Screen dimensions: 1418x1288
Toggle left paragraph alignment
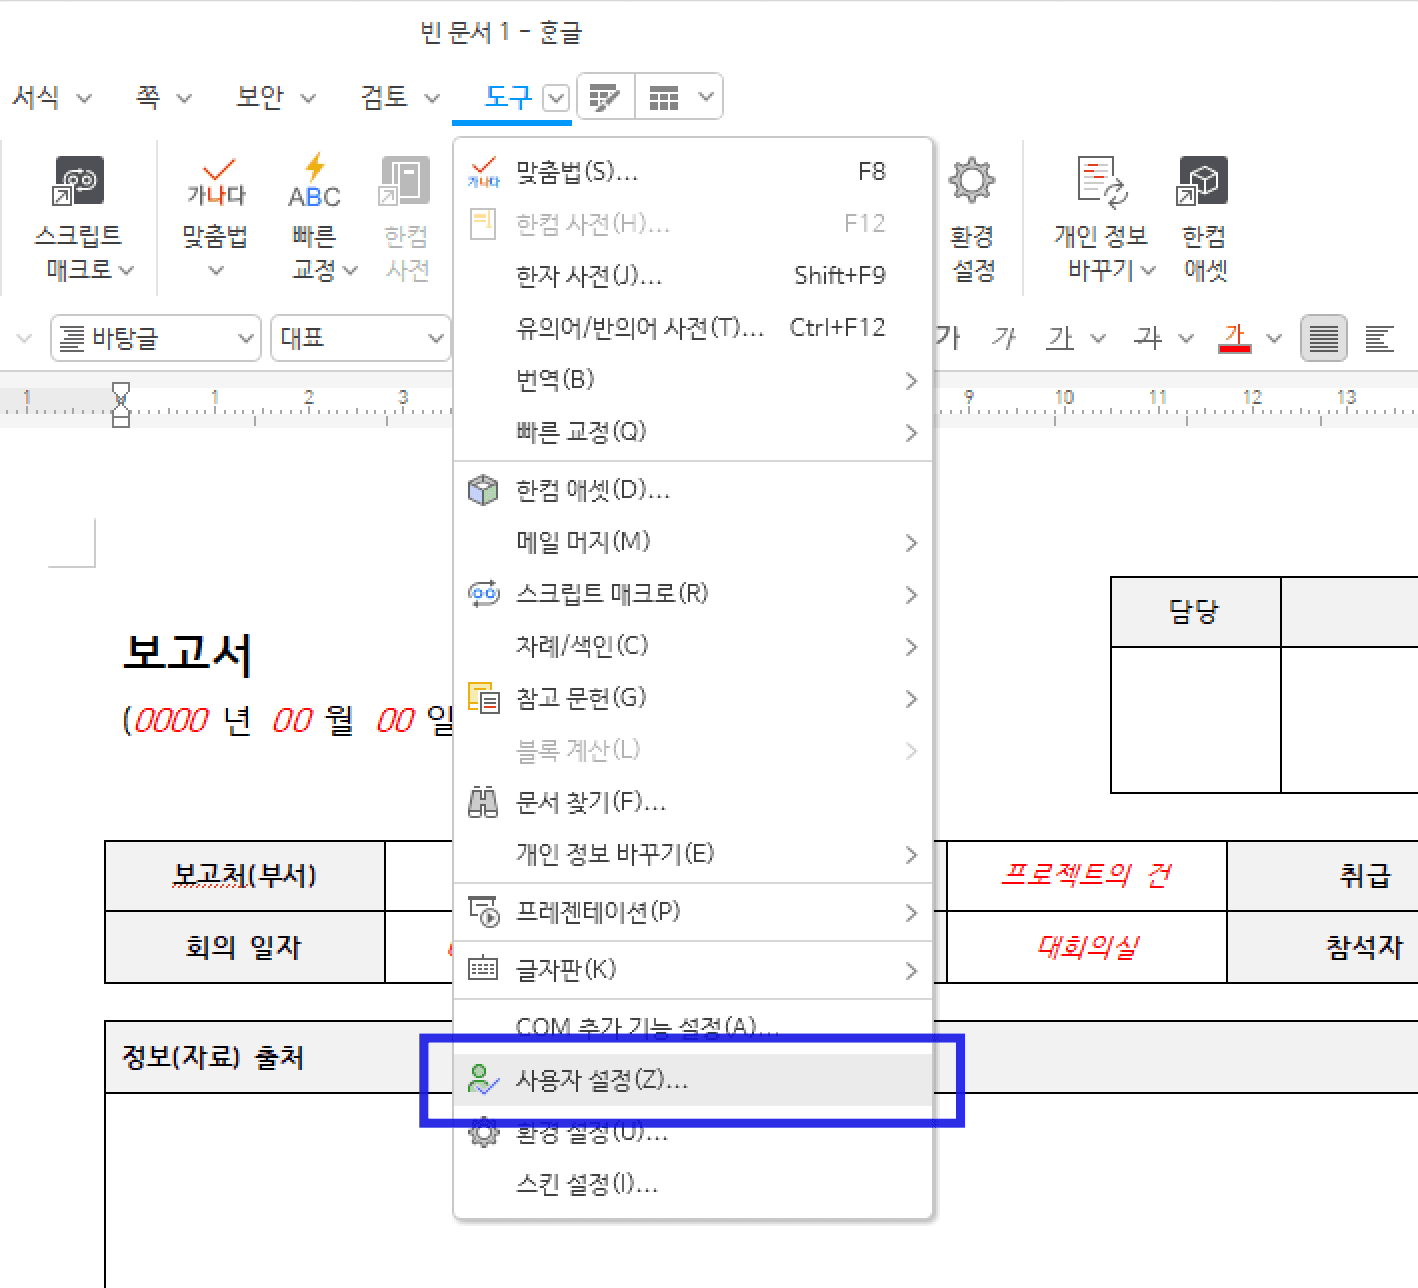coord(1380,338)
